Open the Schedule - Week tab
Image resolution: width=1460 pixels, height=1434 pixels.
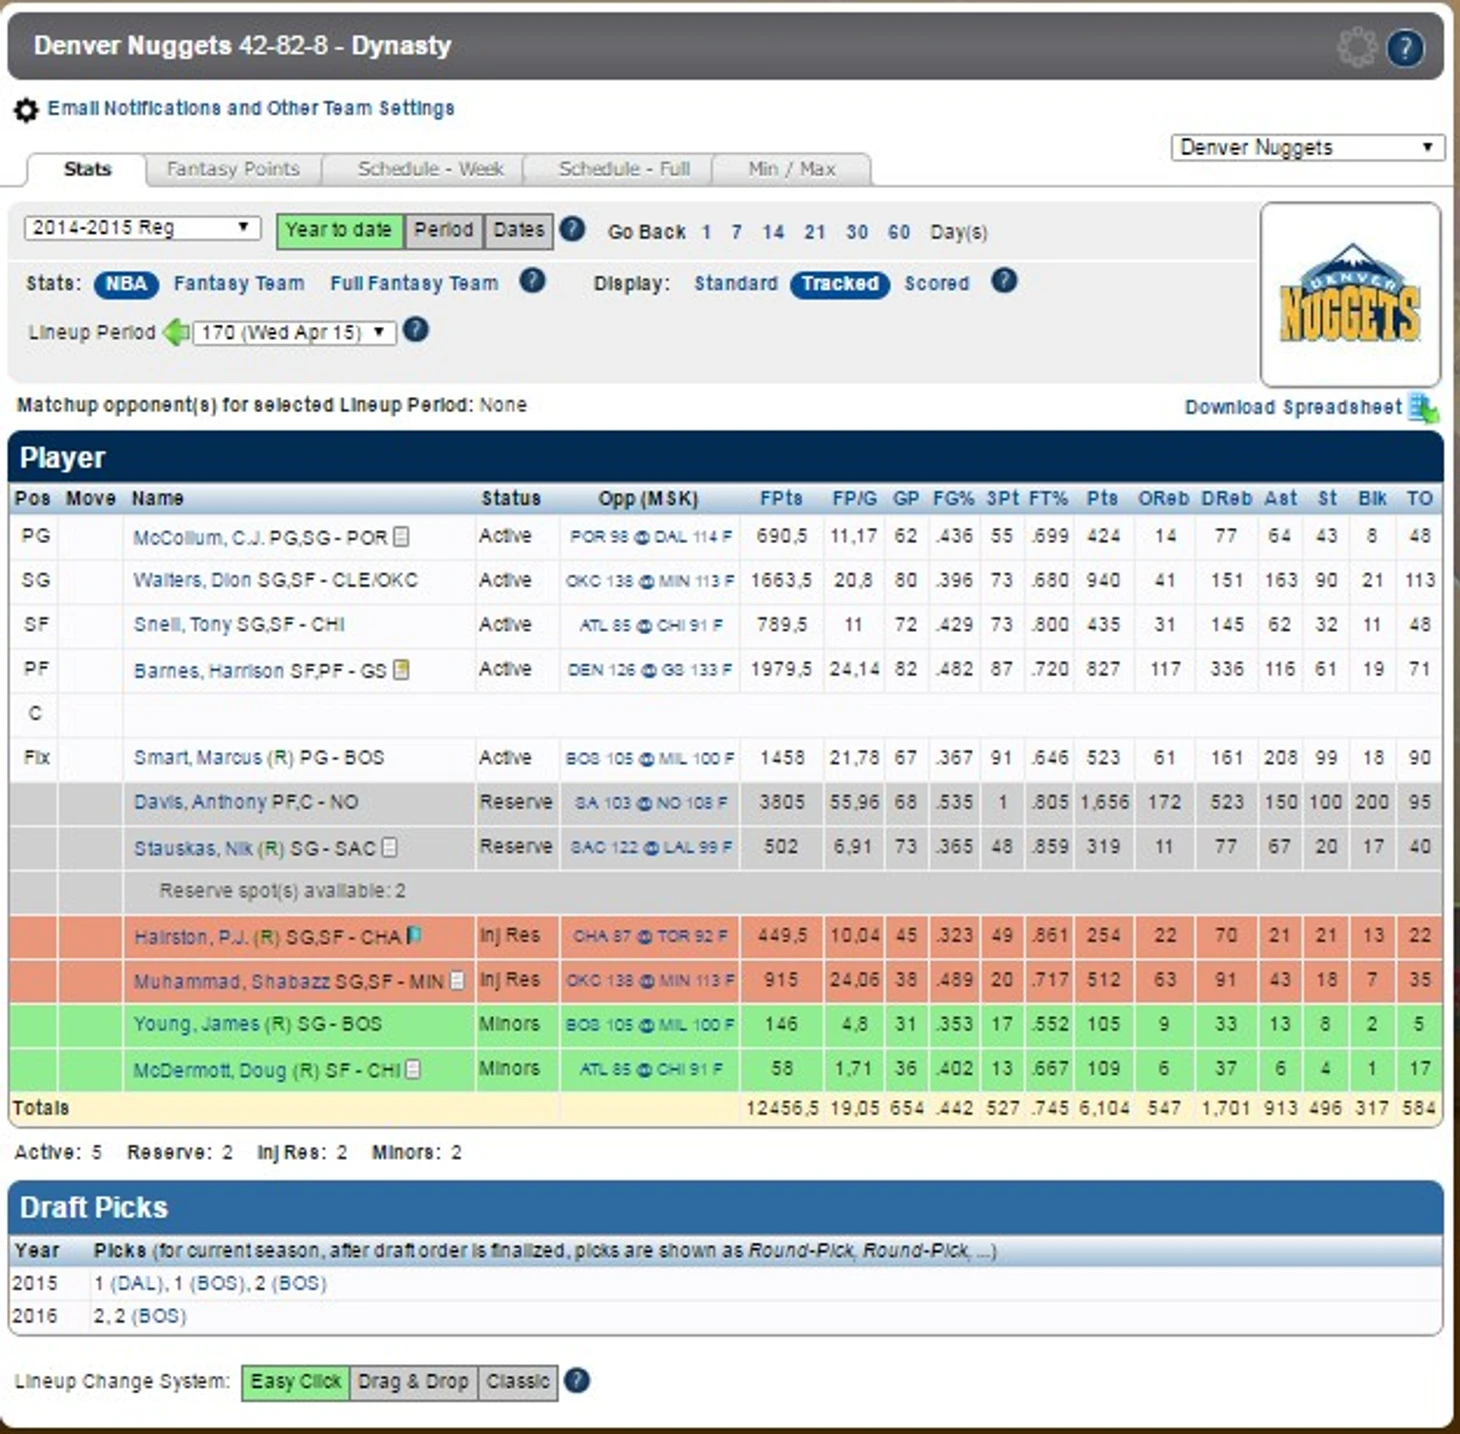(430, 169)
